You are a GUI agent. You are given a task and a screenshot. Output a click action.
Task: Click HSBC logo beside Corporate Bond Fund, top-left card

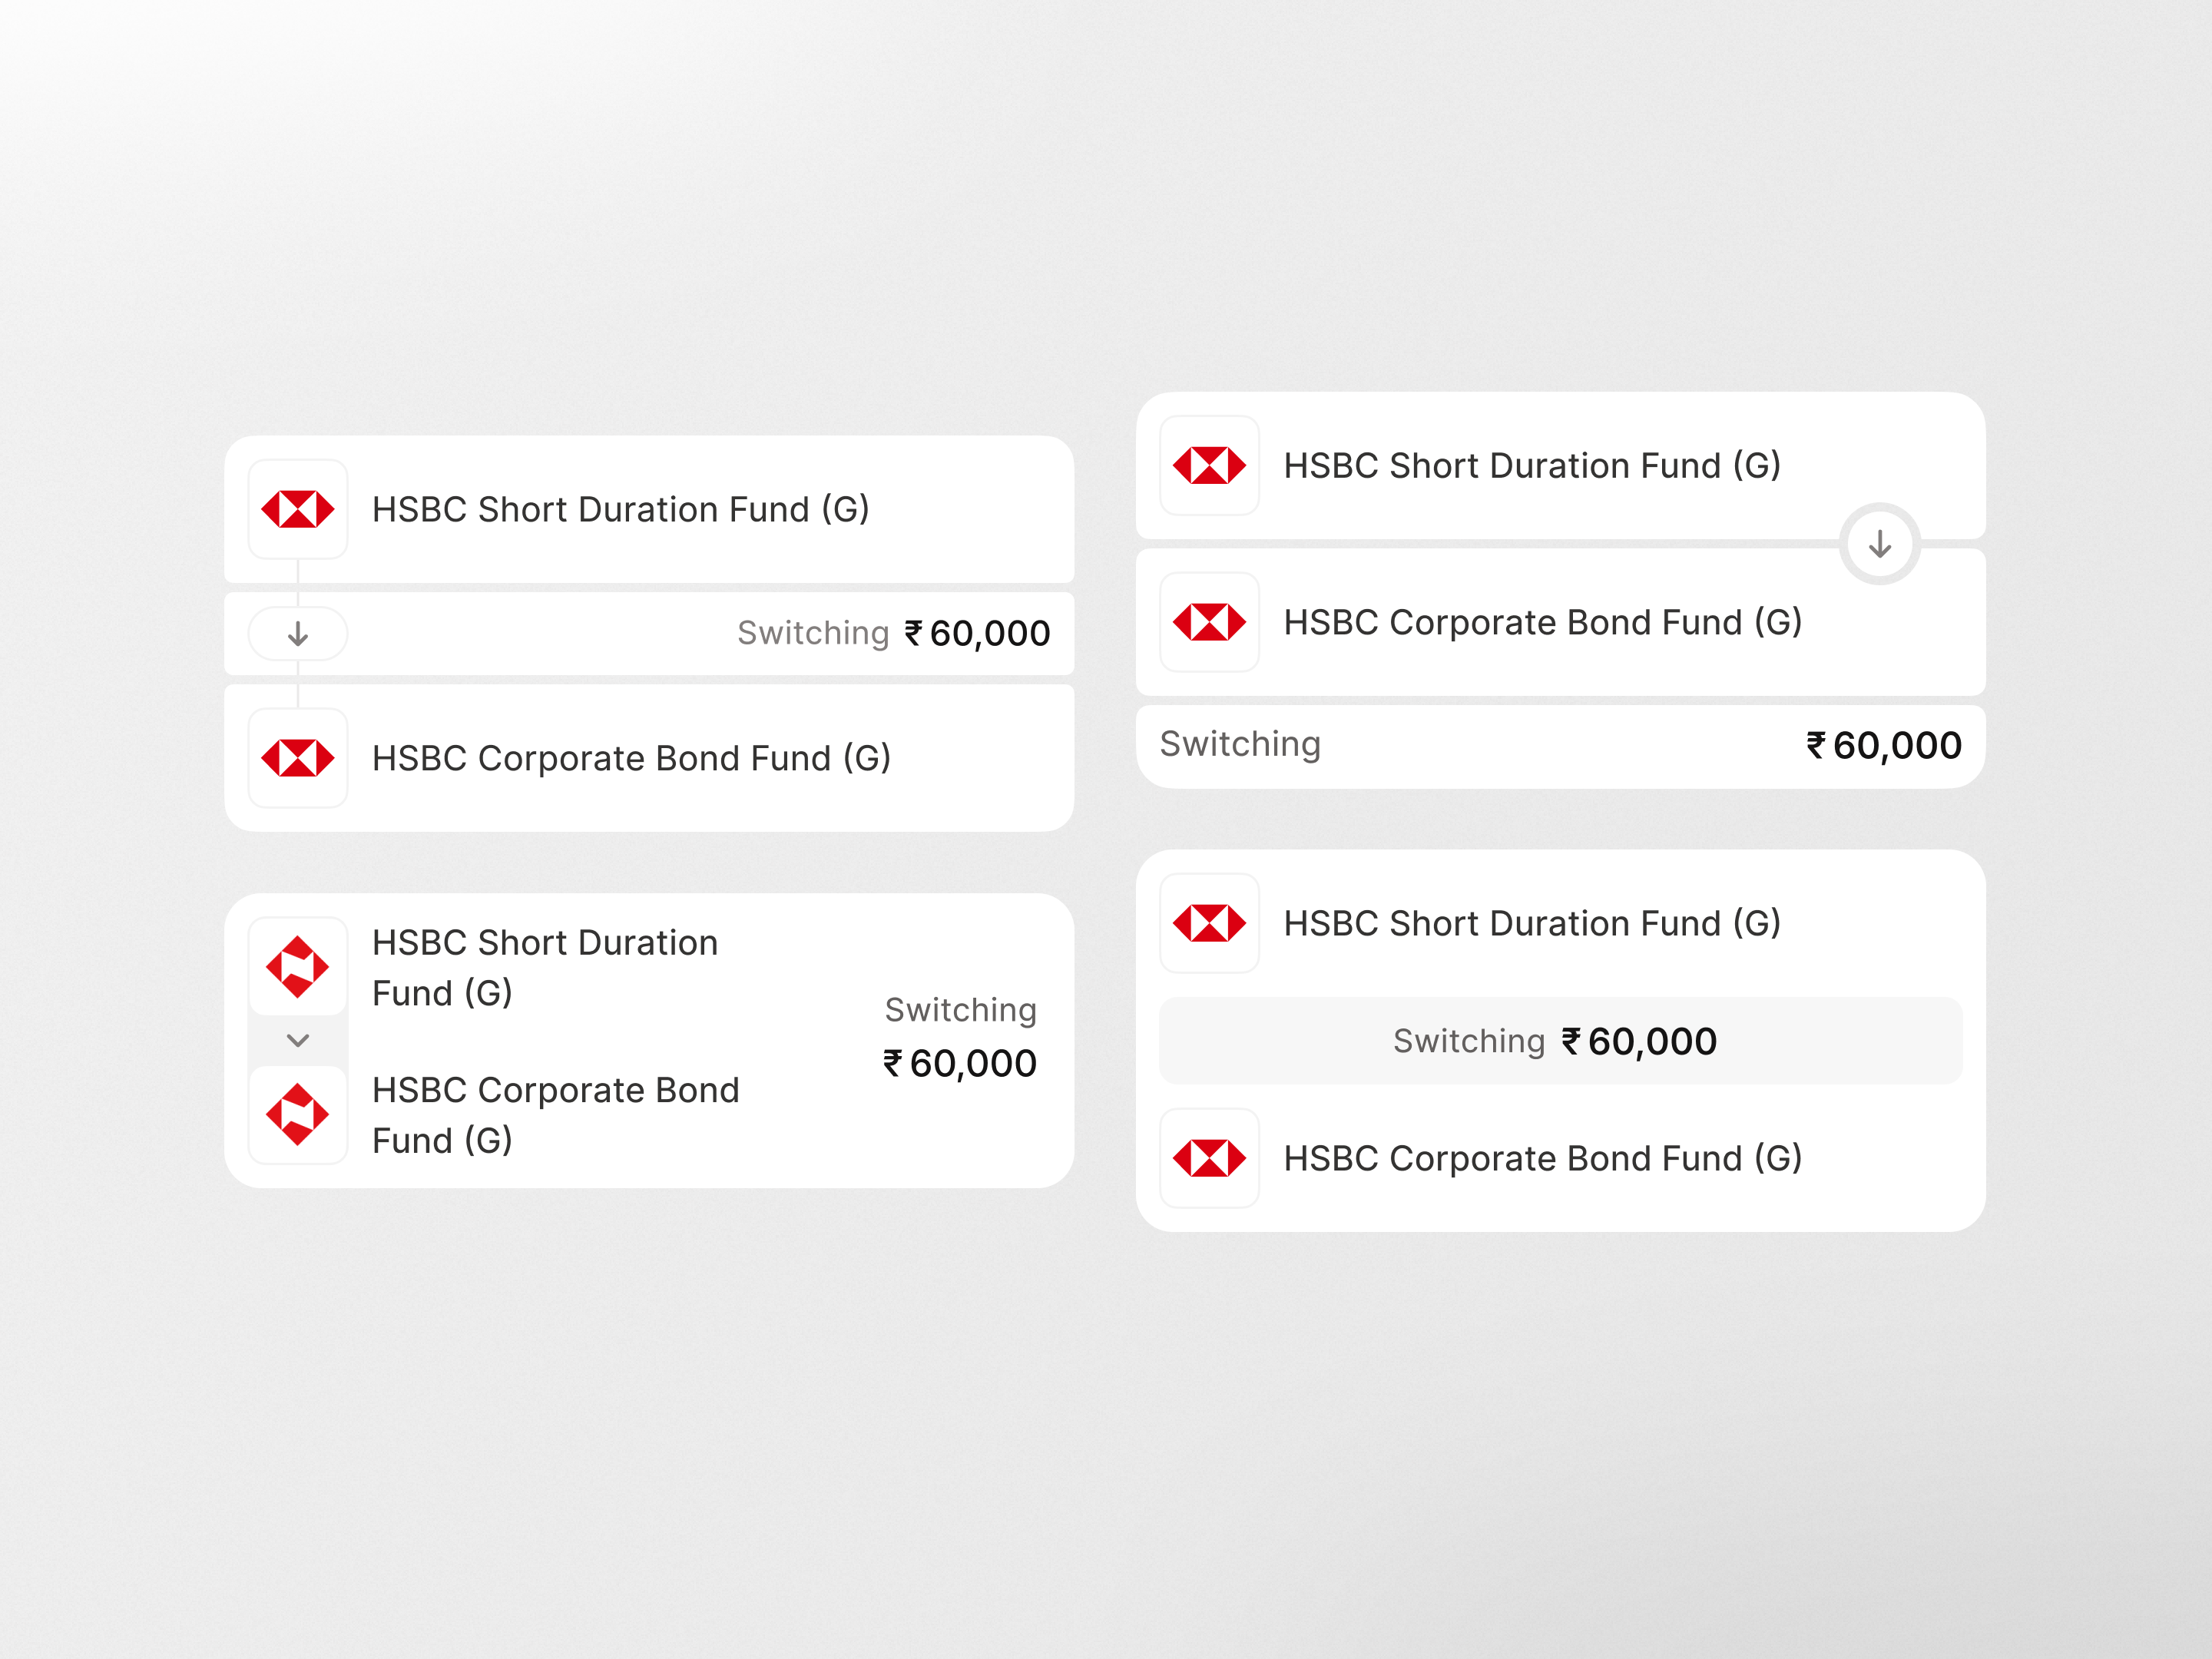pos(298,758)
